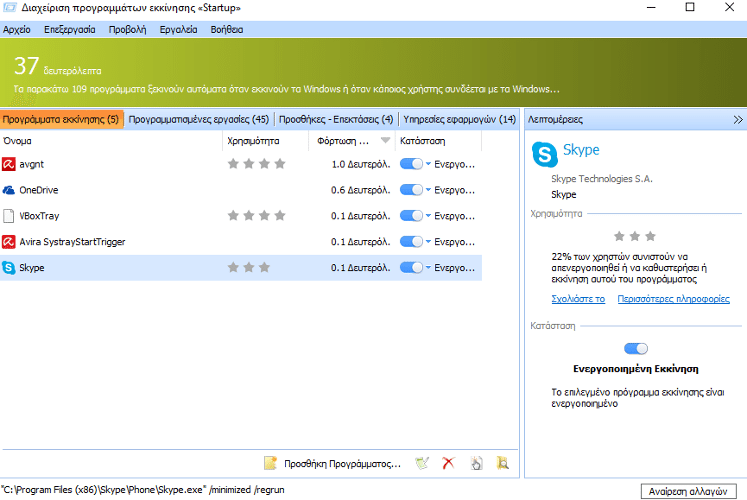Screen dimensions: 747x500
Task: Sort by Όνομα column header
Action: [111, 141]
